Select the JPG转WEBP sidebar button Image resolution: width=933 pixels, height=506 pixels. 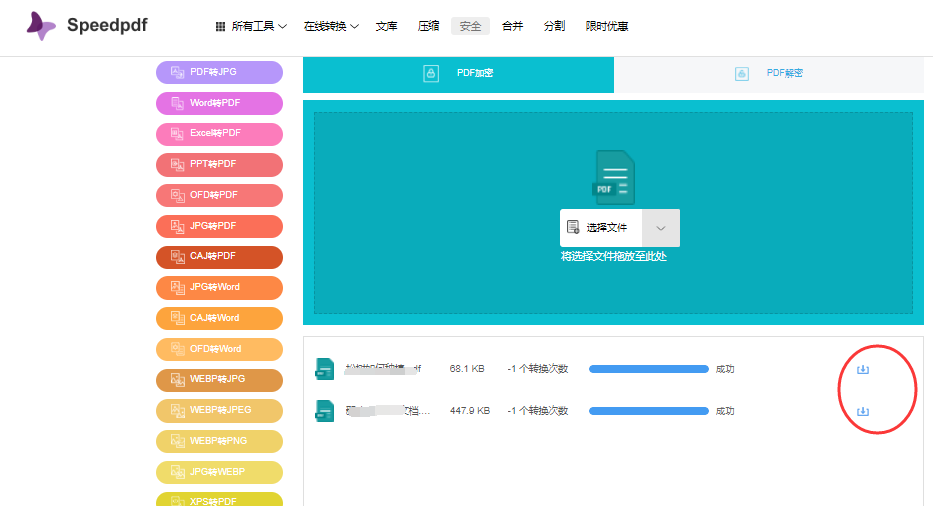pyautogui.click(x=220, y=472)
